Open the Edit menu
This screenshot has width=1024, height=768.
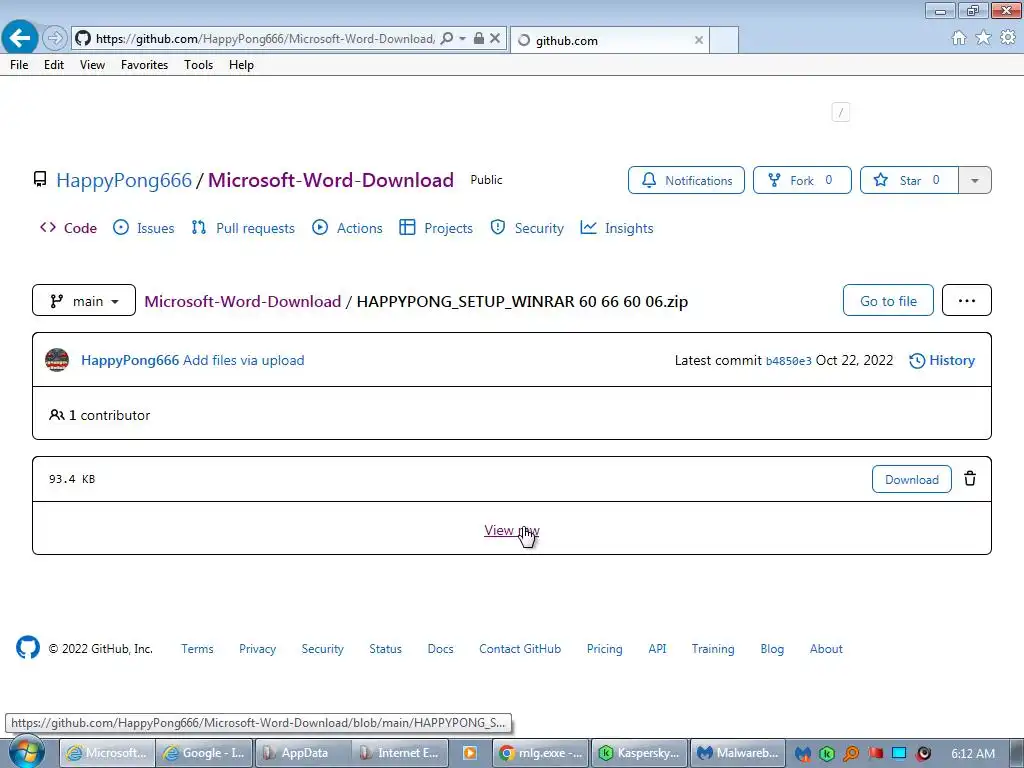click(x=54, y=65)
